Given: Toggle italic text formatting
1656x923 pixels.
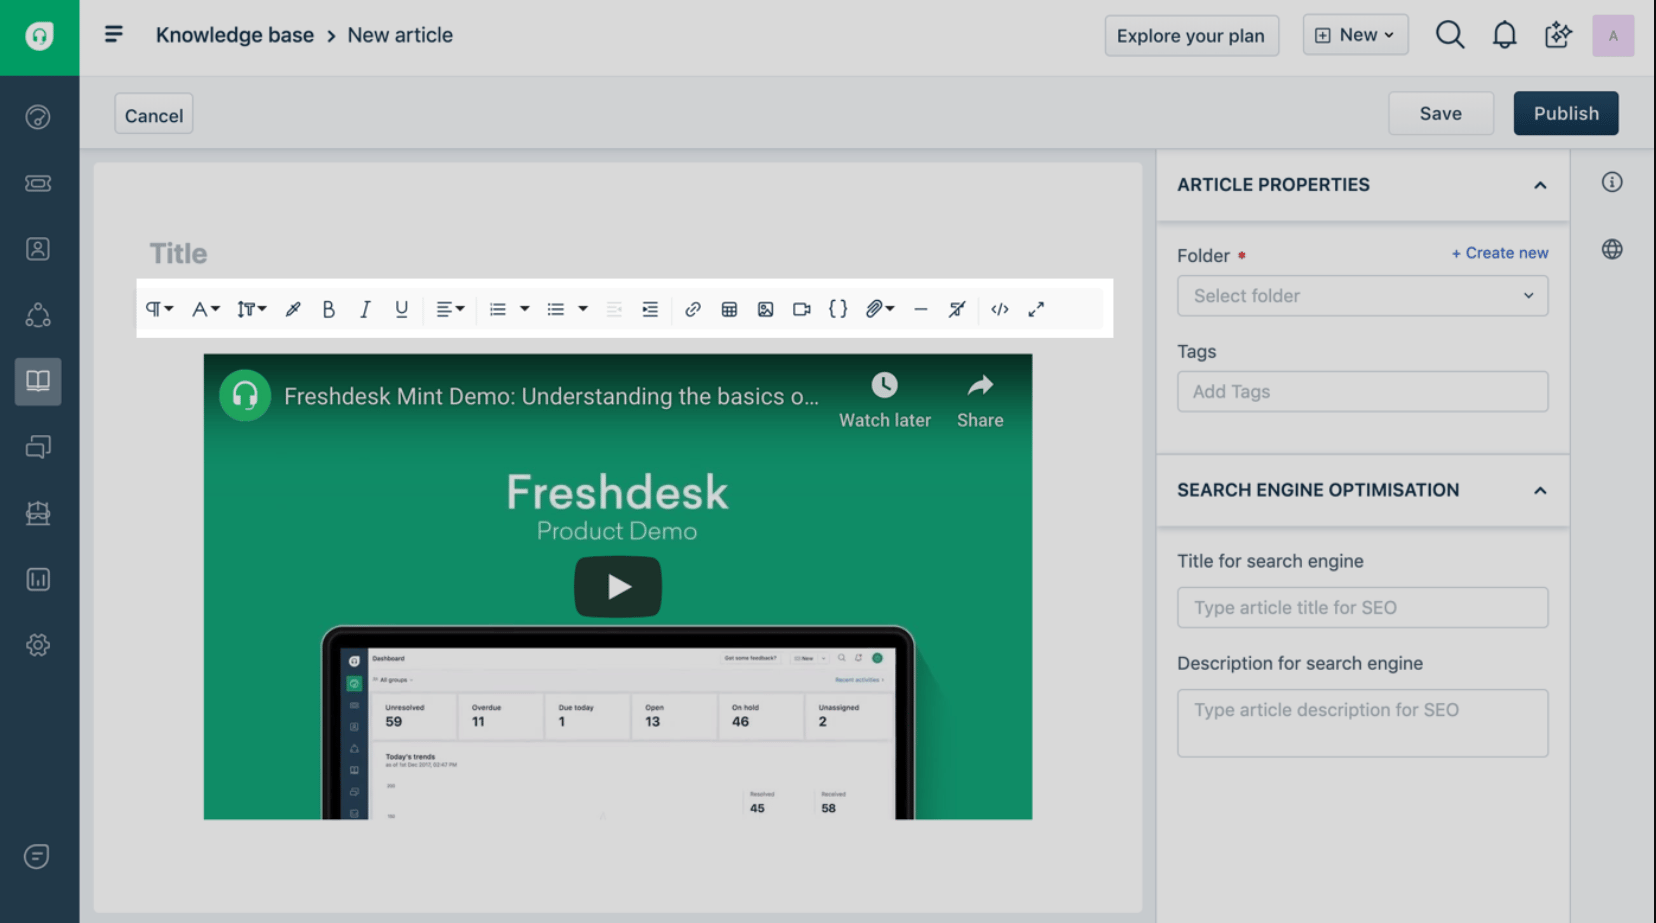Looking at the screenshot, I should 364,309.
